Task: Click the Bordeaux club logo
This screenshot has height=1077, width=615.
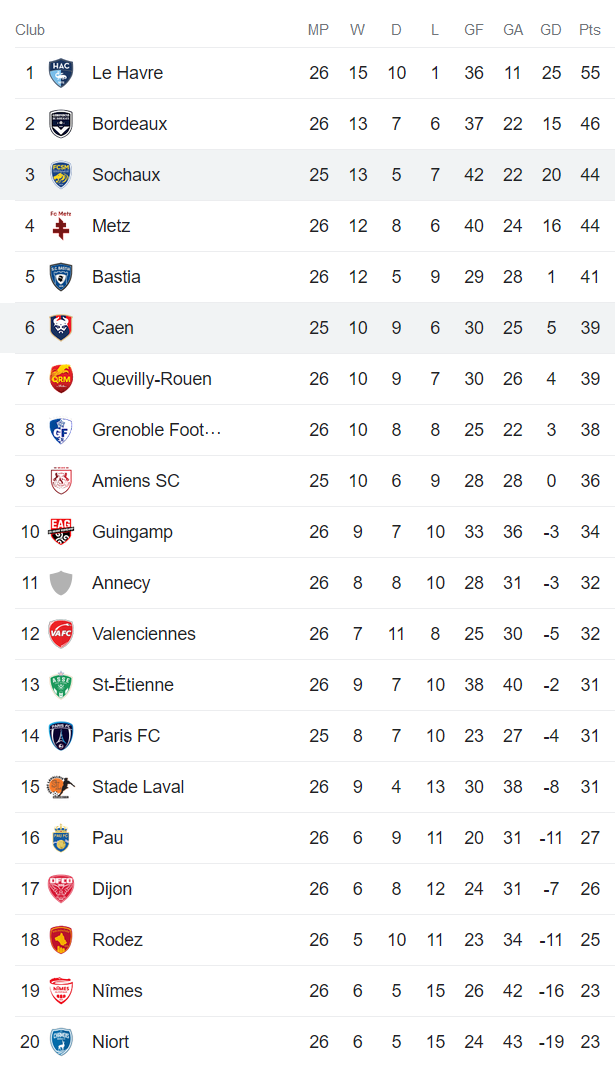Action: click(61, 124)
